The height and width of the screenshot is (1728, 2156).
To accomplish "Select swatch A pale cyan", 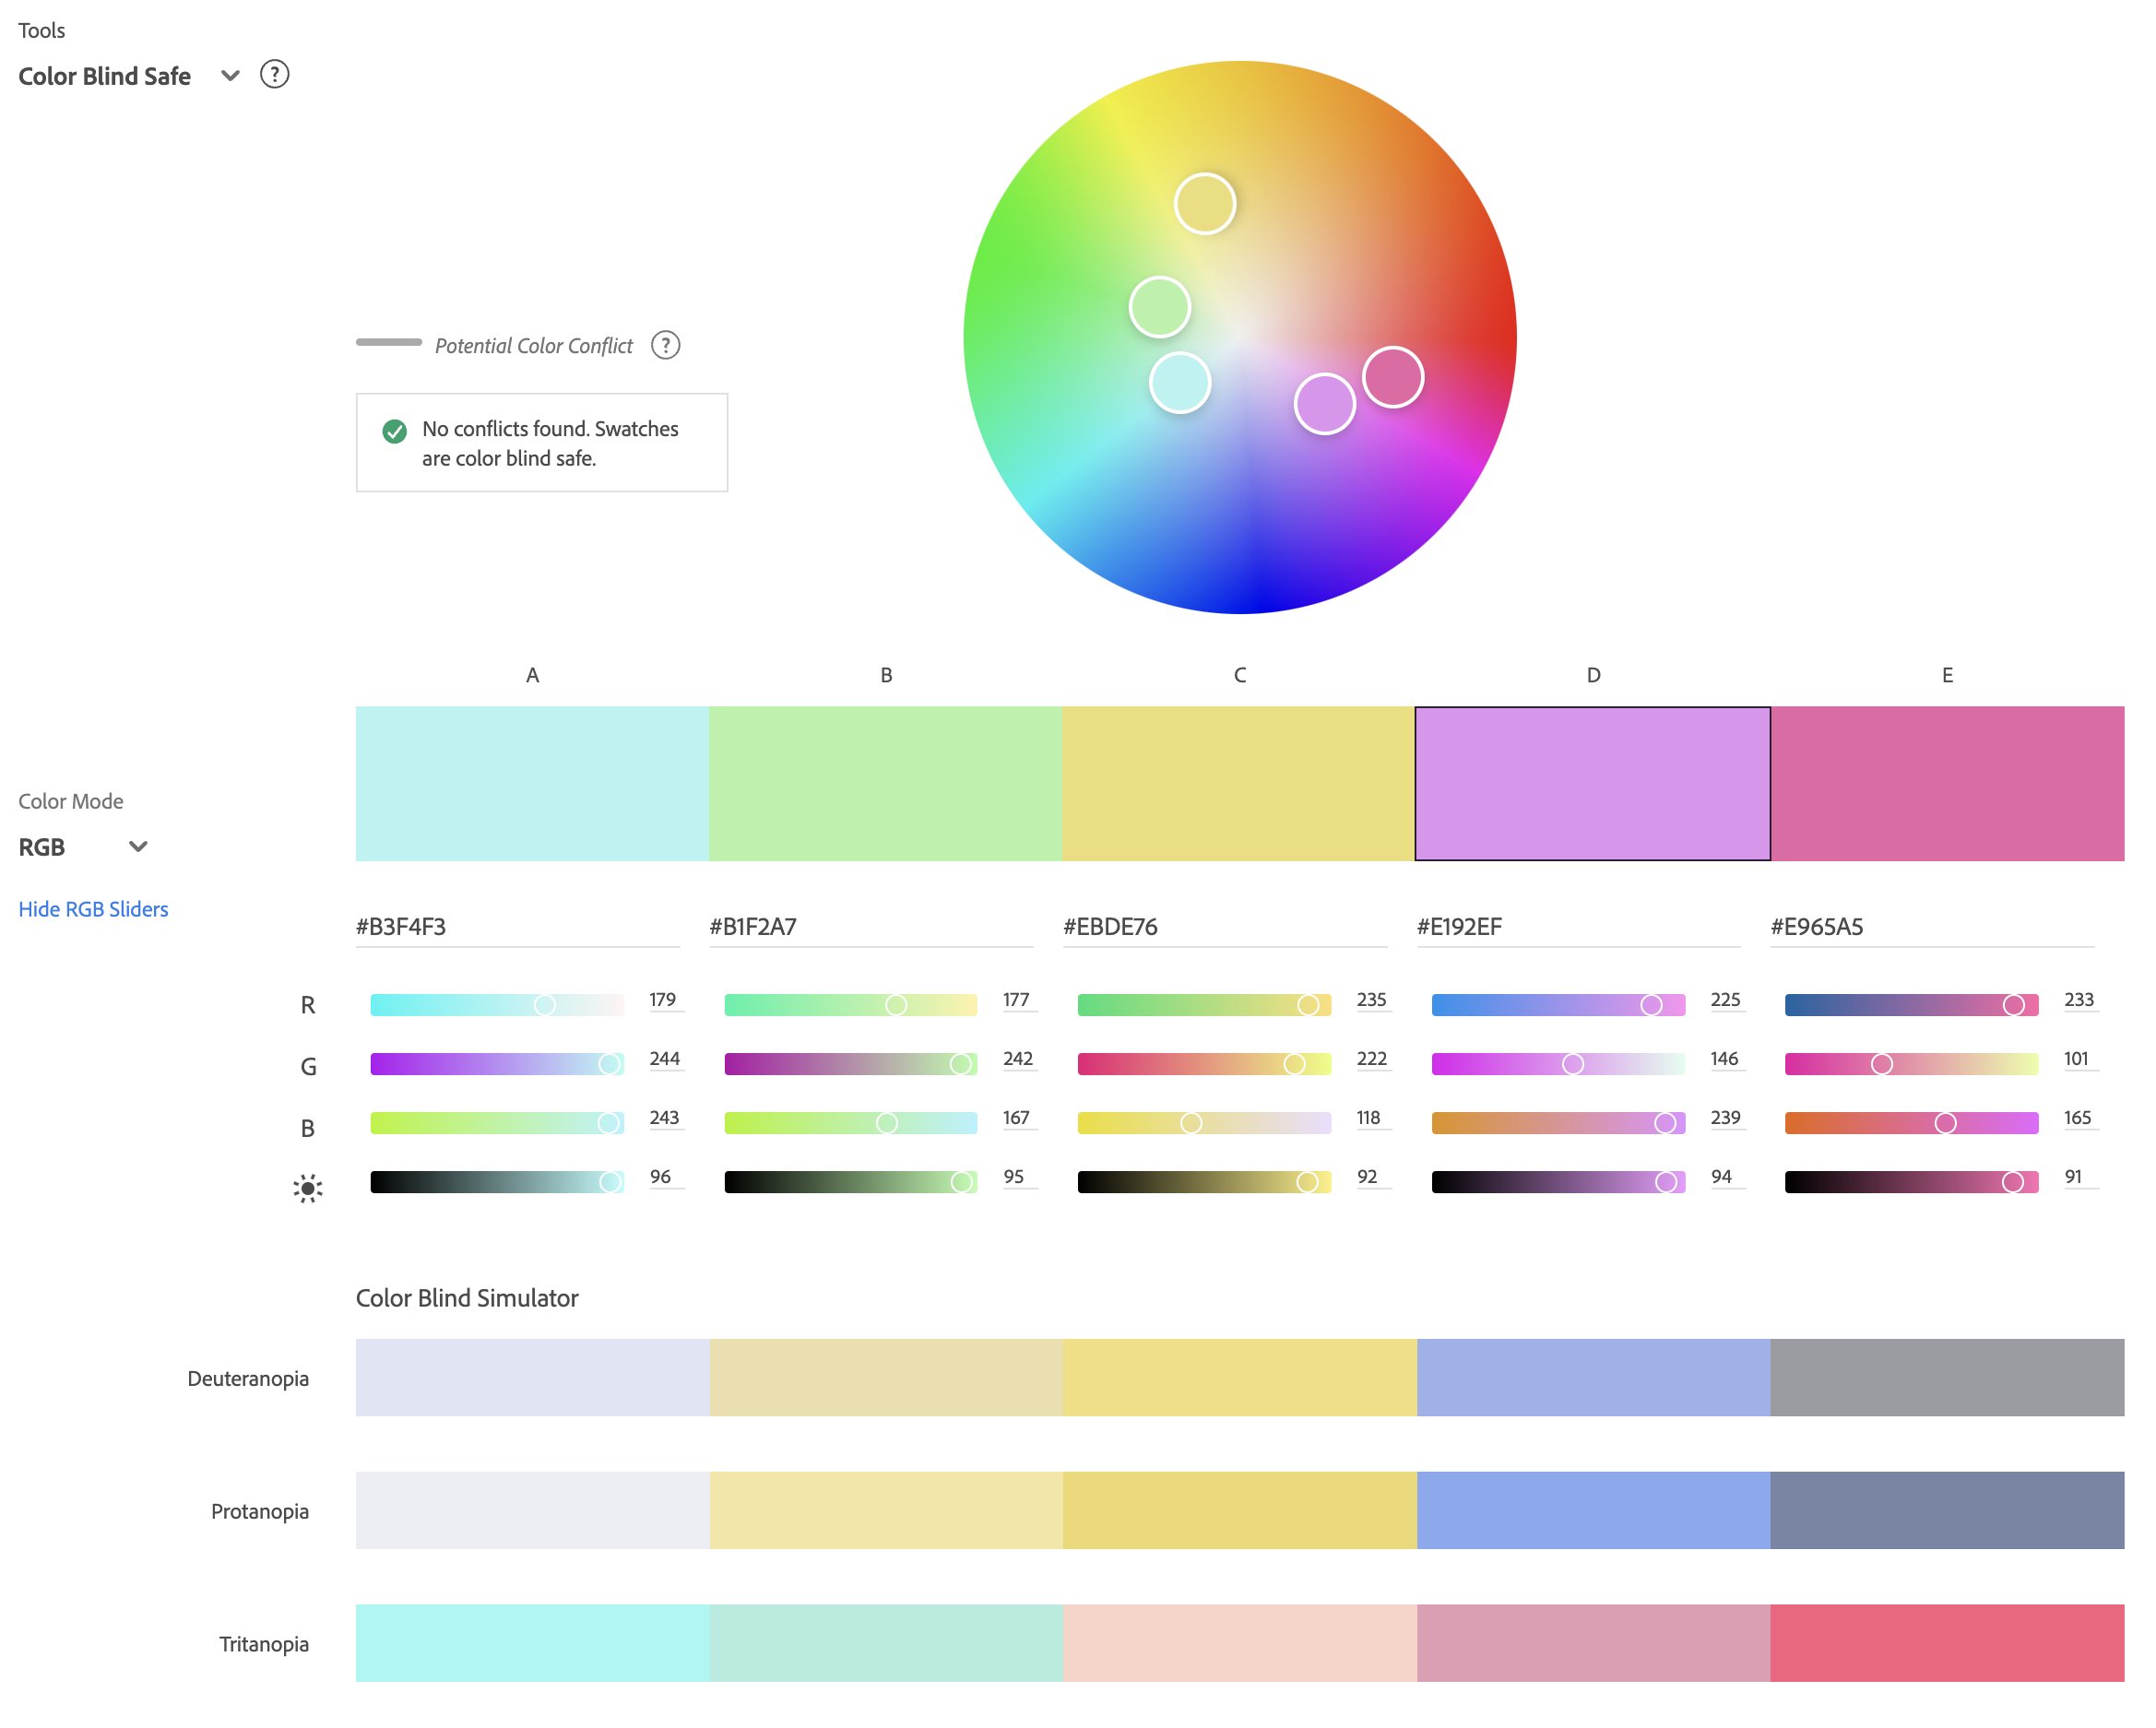I will tap(532, 783).
